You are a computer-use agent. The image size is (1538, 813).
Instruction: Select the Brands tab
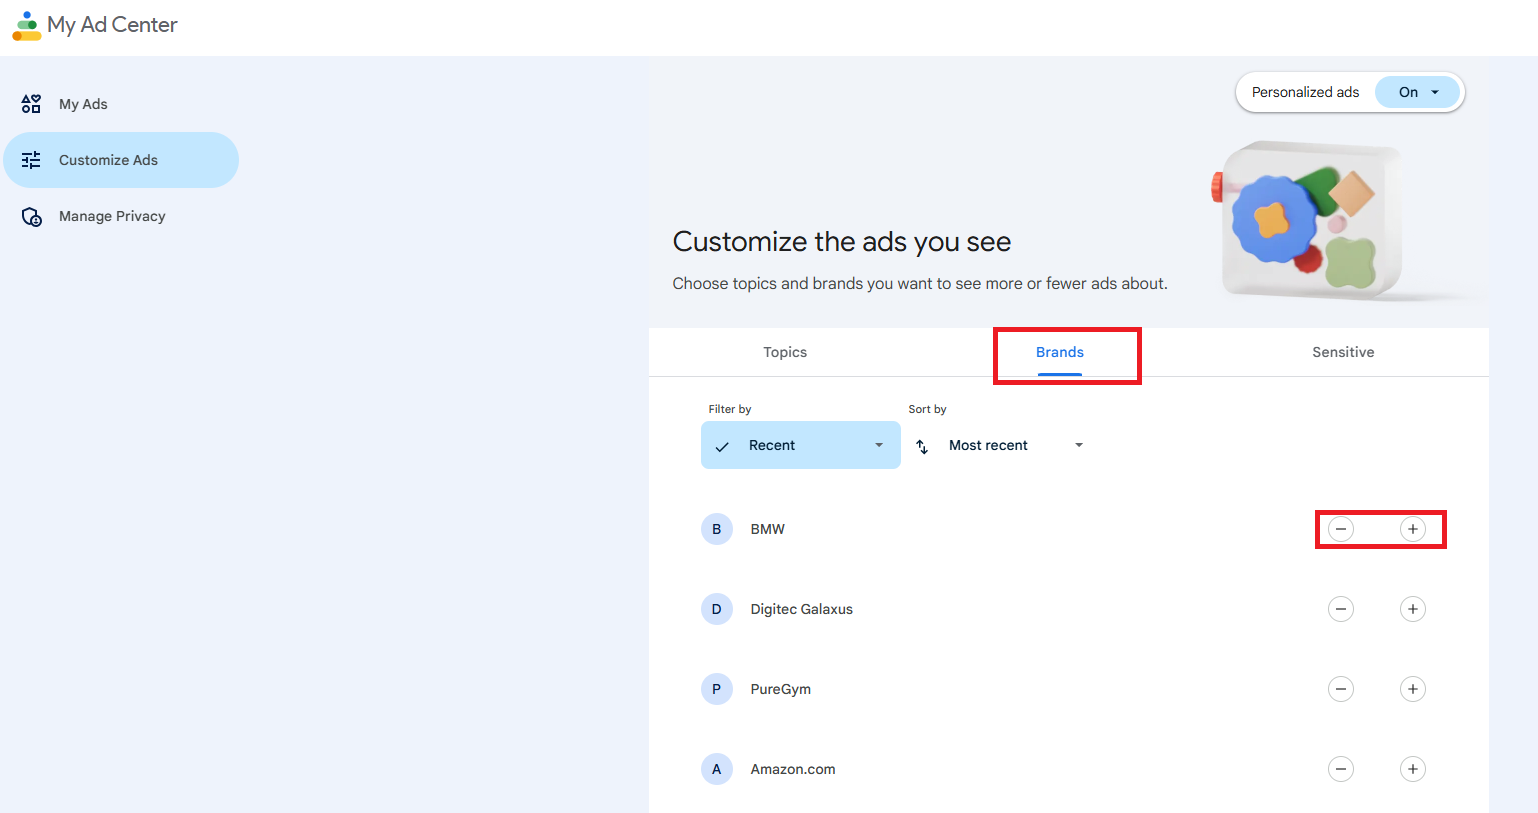coord(1060,352)
